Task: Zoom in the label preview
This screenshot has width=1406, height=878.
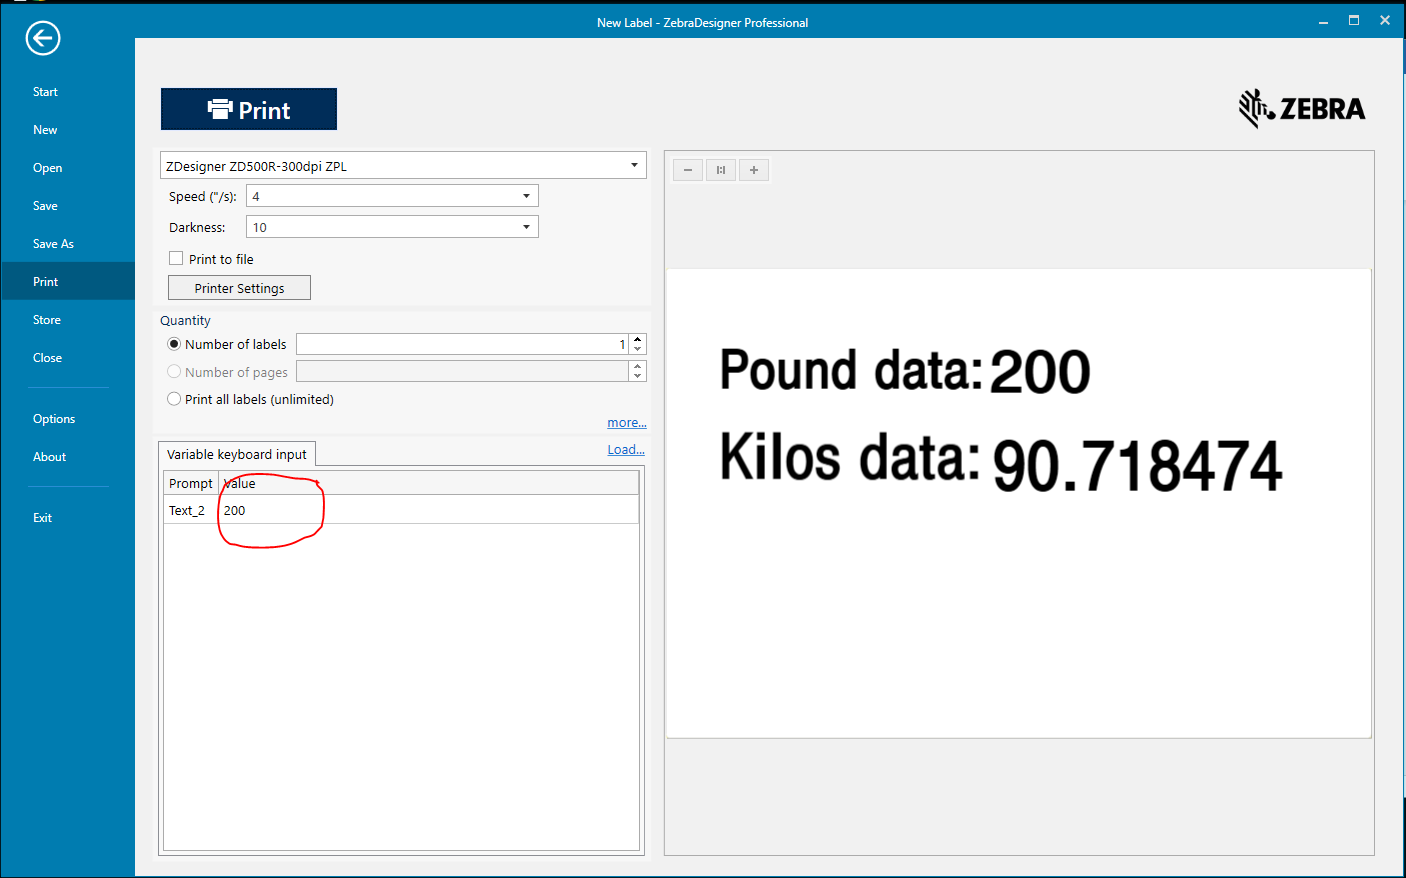Action: point(754,170)
